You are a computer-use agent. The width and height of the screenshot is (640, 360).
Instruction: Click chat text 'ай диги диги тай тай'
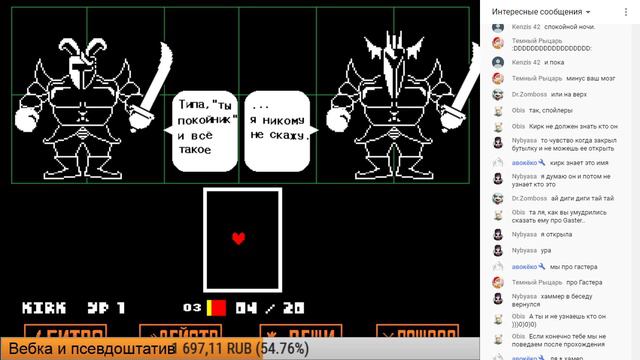point(582,198)
